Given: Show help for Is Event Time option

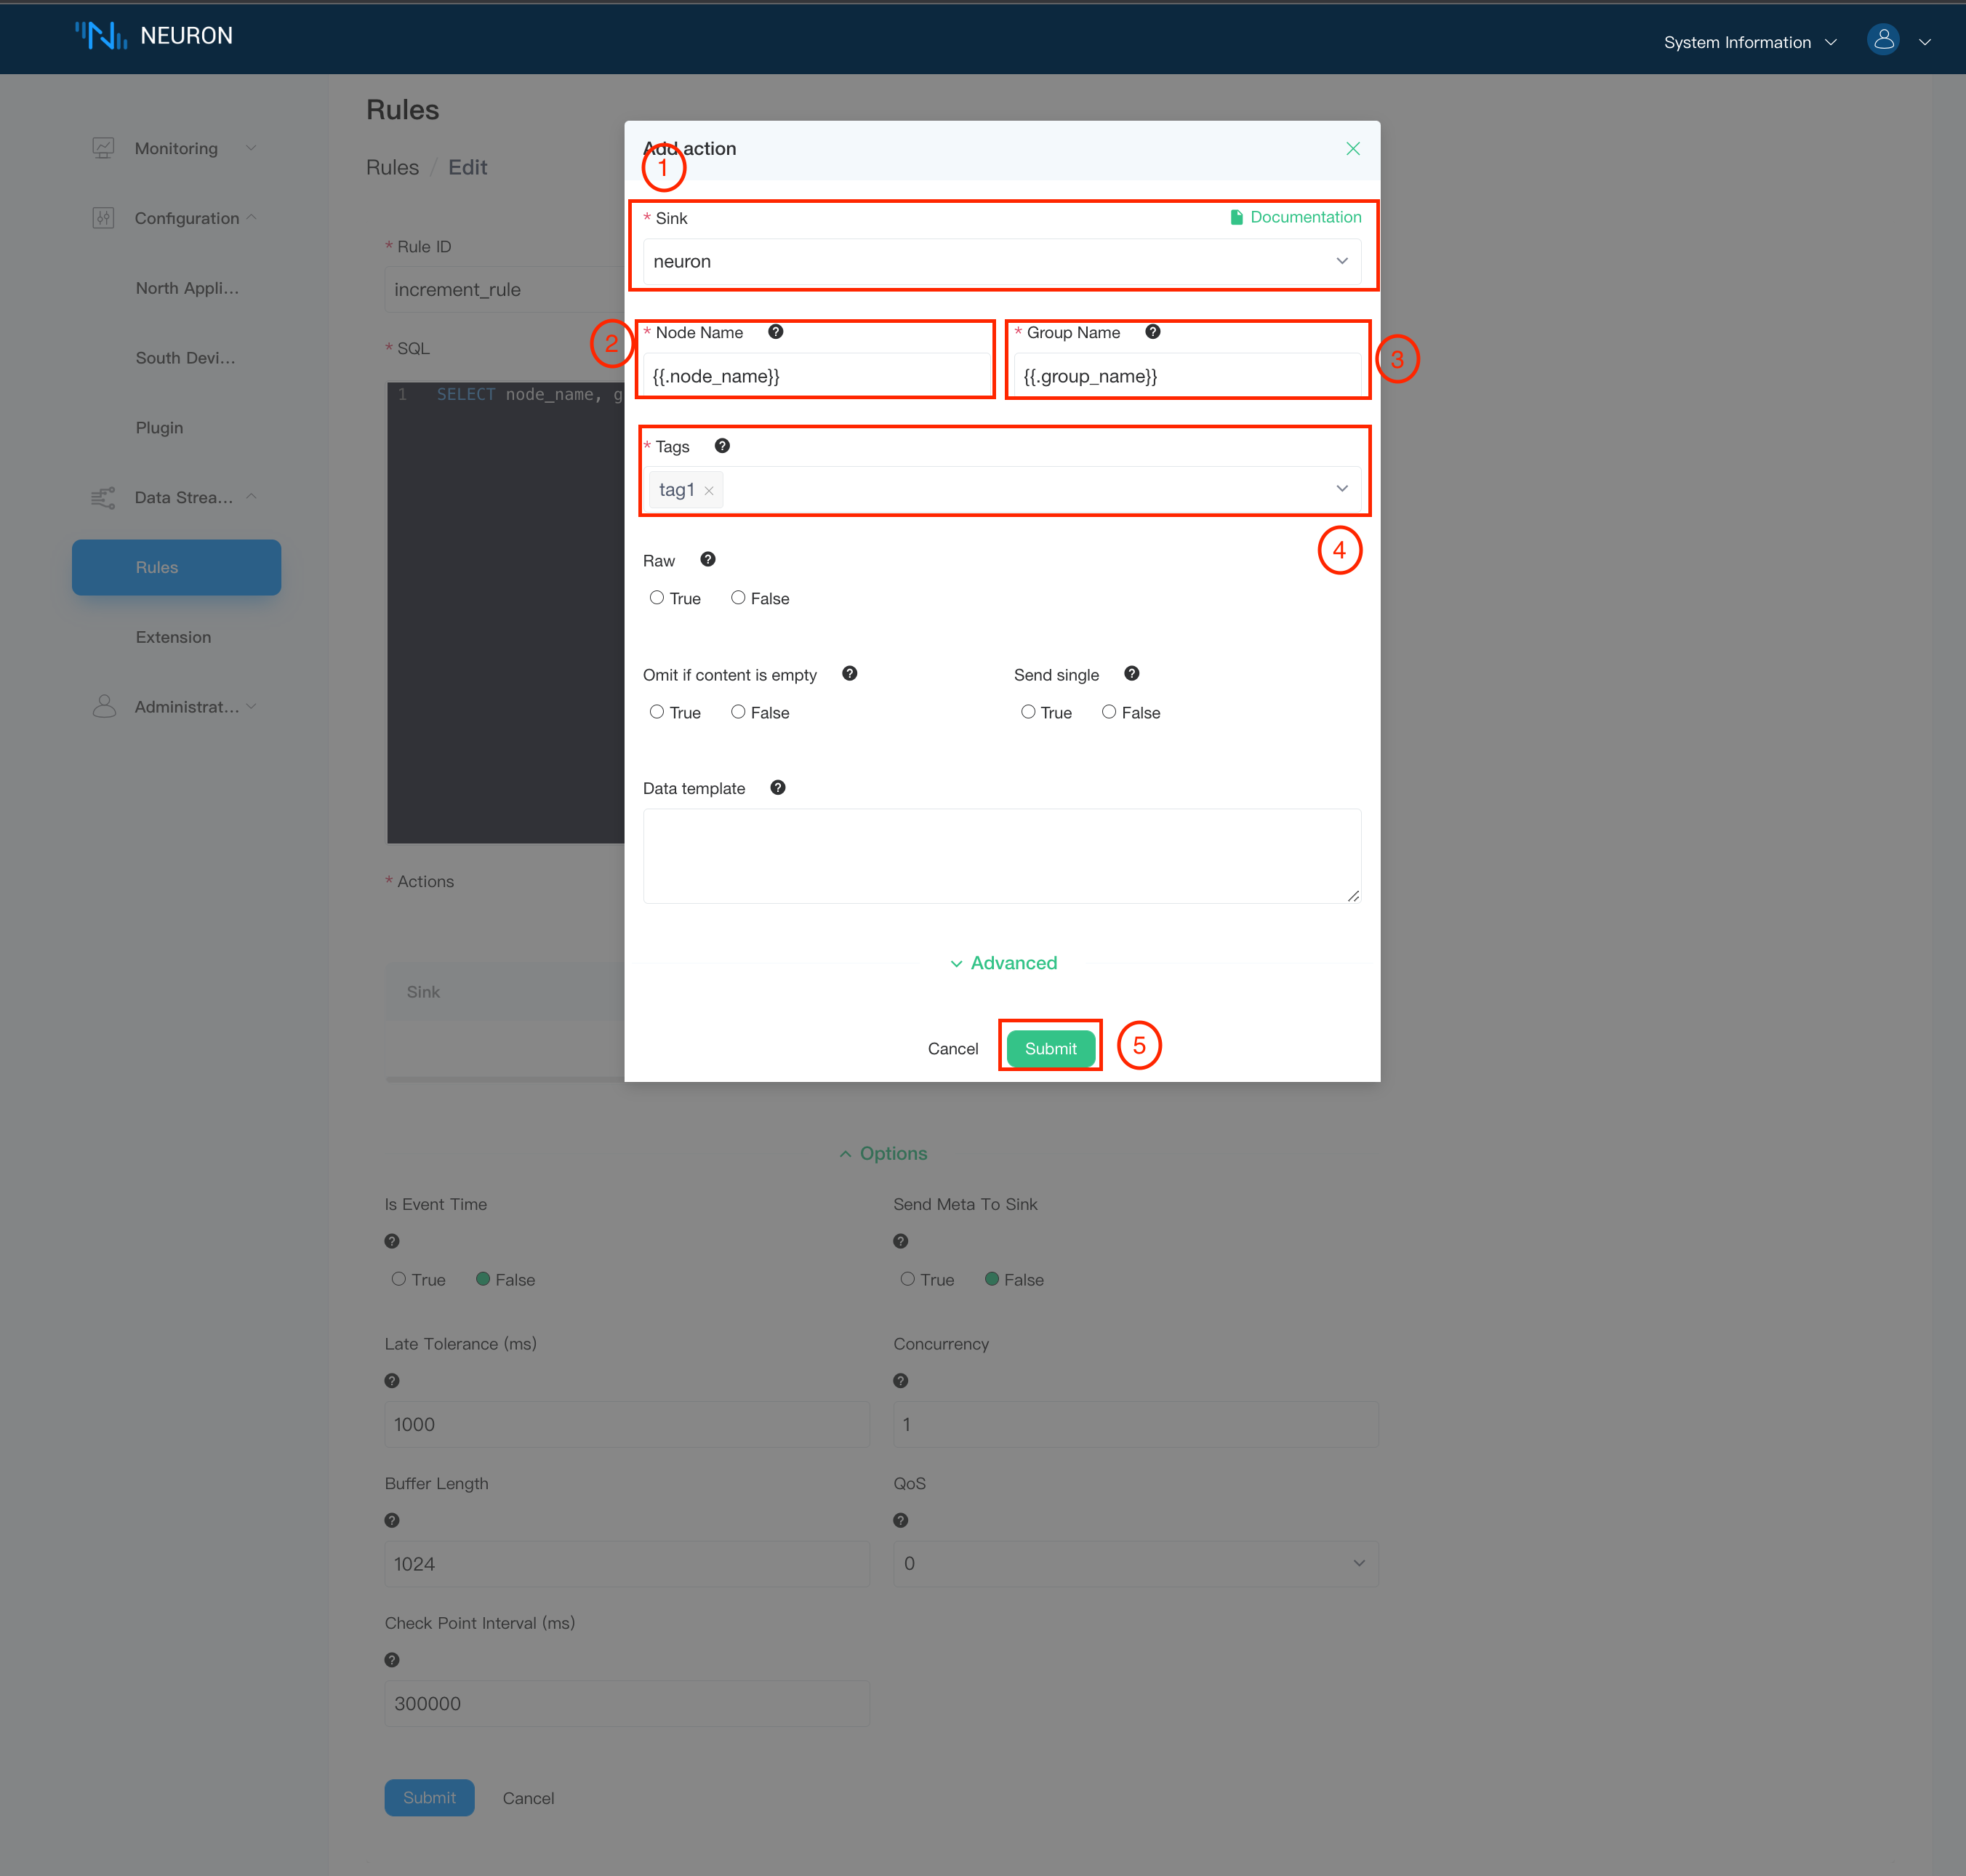Looking at the screenshot, I should point(392,1241).
